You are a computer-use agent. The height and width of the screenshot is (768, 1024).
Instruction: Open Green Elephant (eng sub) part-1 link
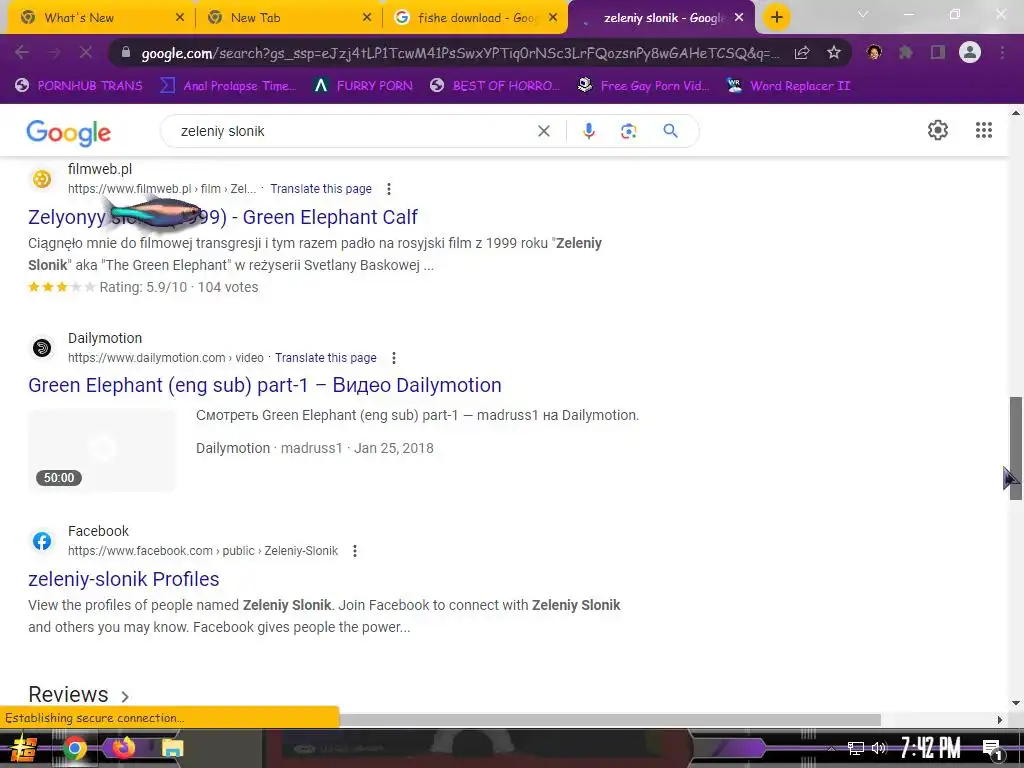pos(264,385)
